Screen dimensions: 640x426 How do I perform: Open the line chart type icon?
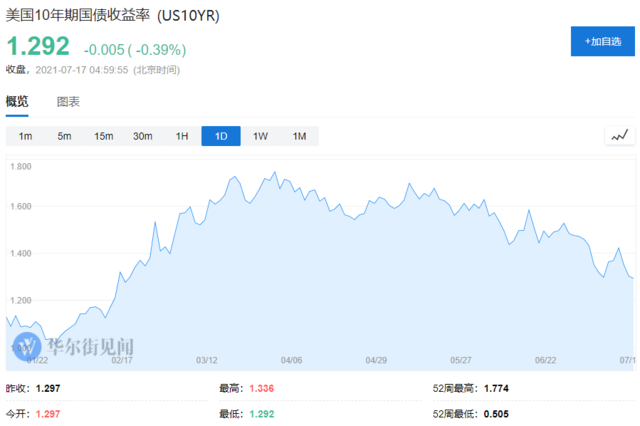(x=620, y=136)
